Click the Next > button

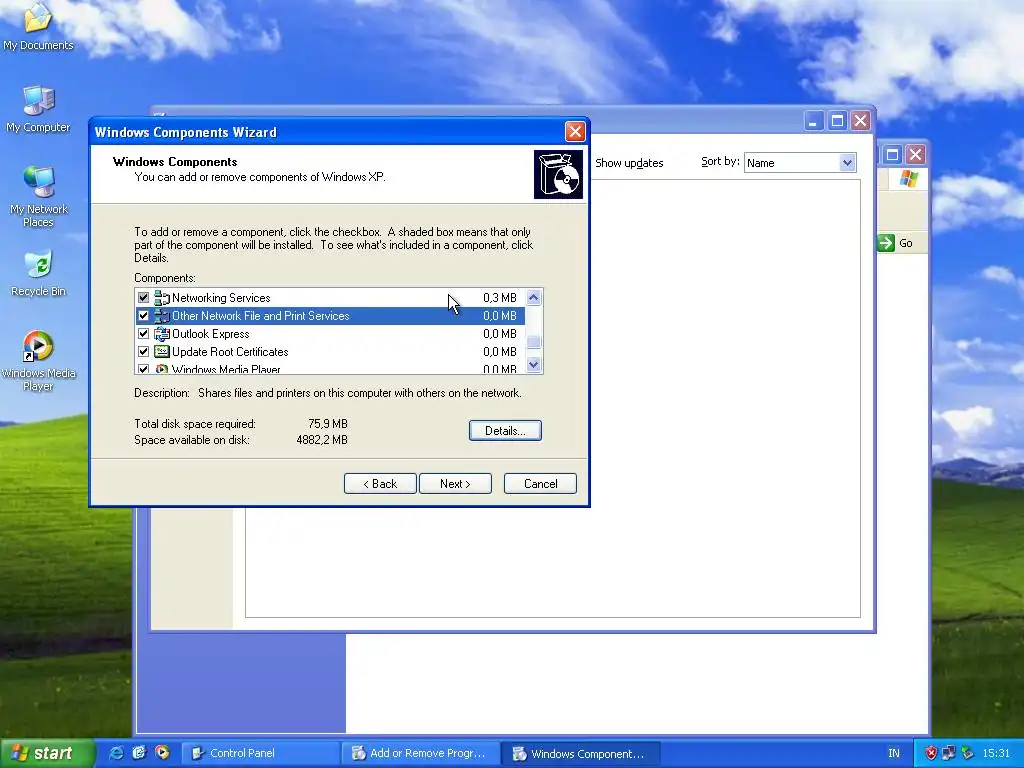click(455, 484)
